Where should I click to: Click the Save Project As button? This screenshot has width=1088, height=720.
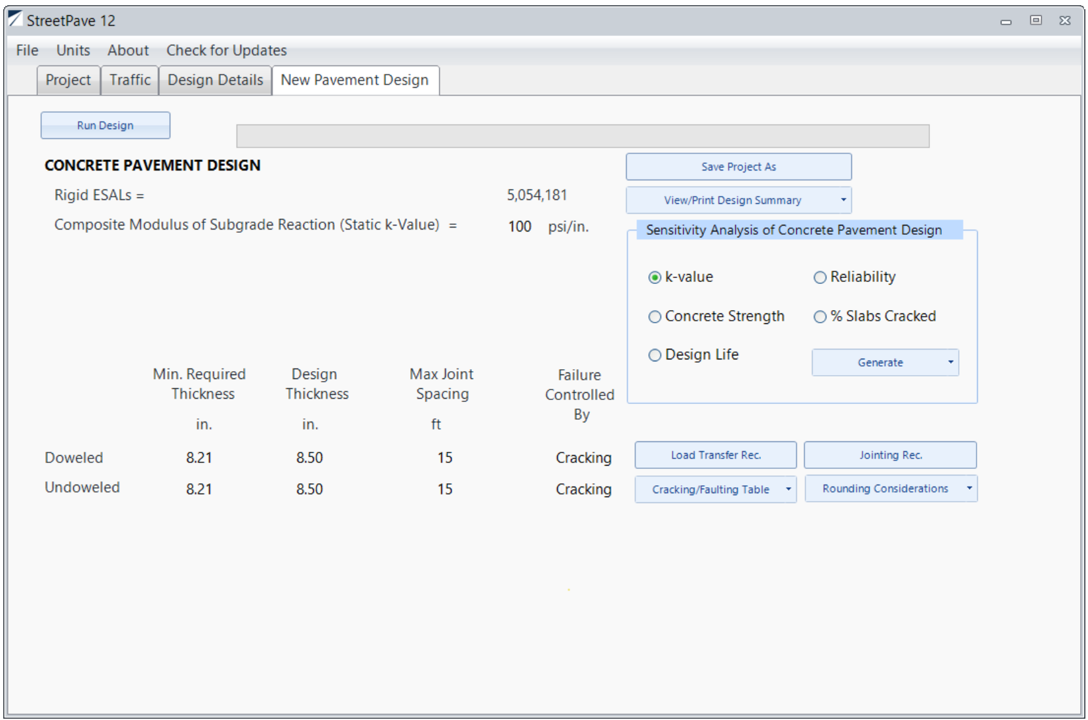click(738, 167)
